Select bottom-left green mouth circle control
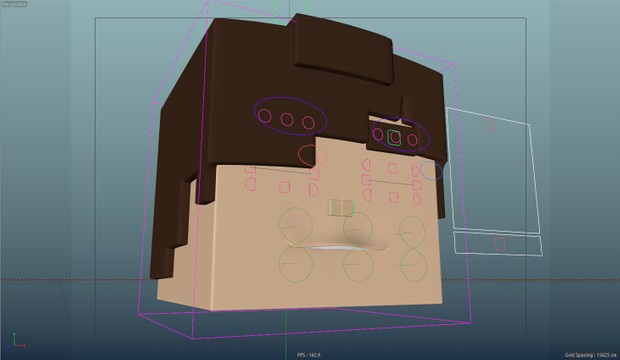 295,263
